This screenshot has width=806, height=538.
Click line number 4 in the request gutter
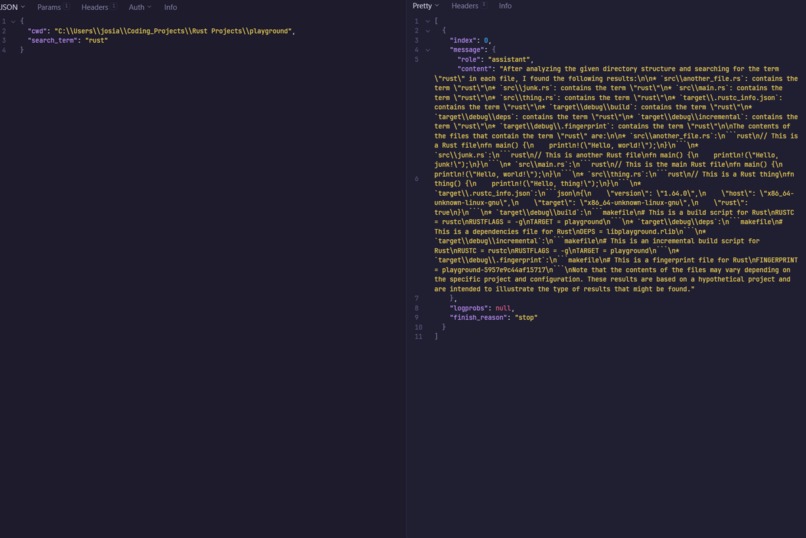[x=4, y=50]
